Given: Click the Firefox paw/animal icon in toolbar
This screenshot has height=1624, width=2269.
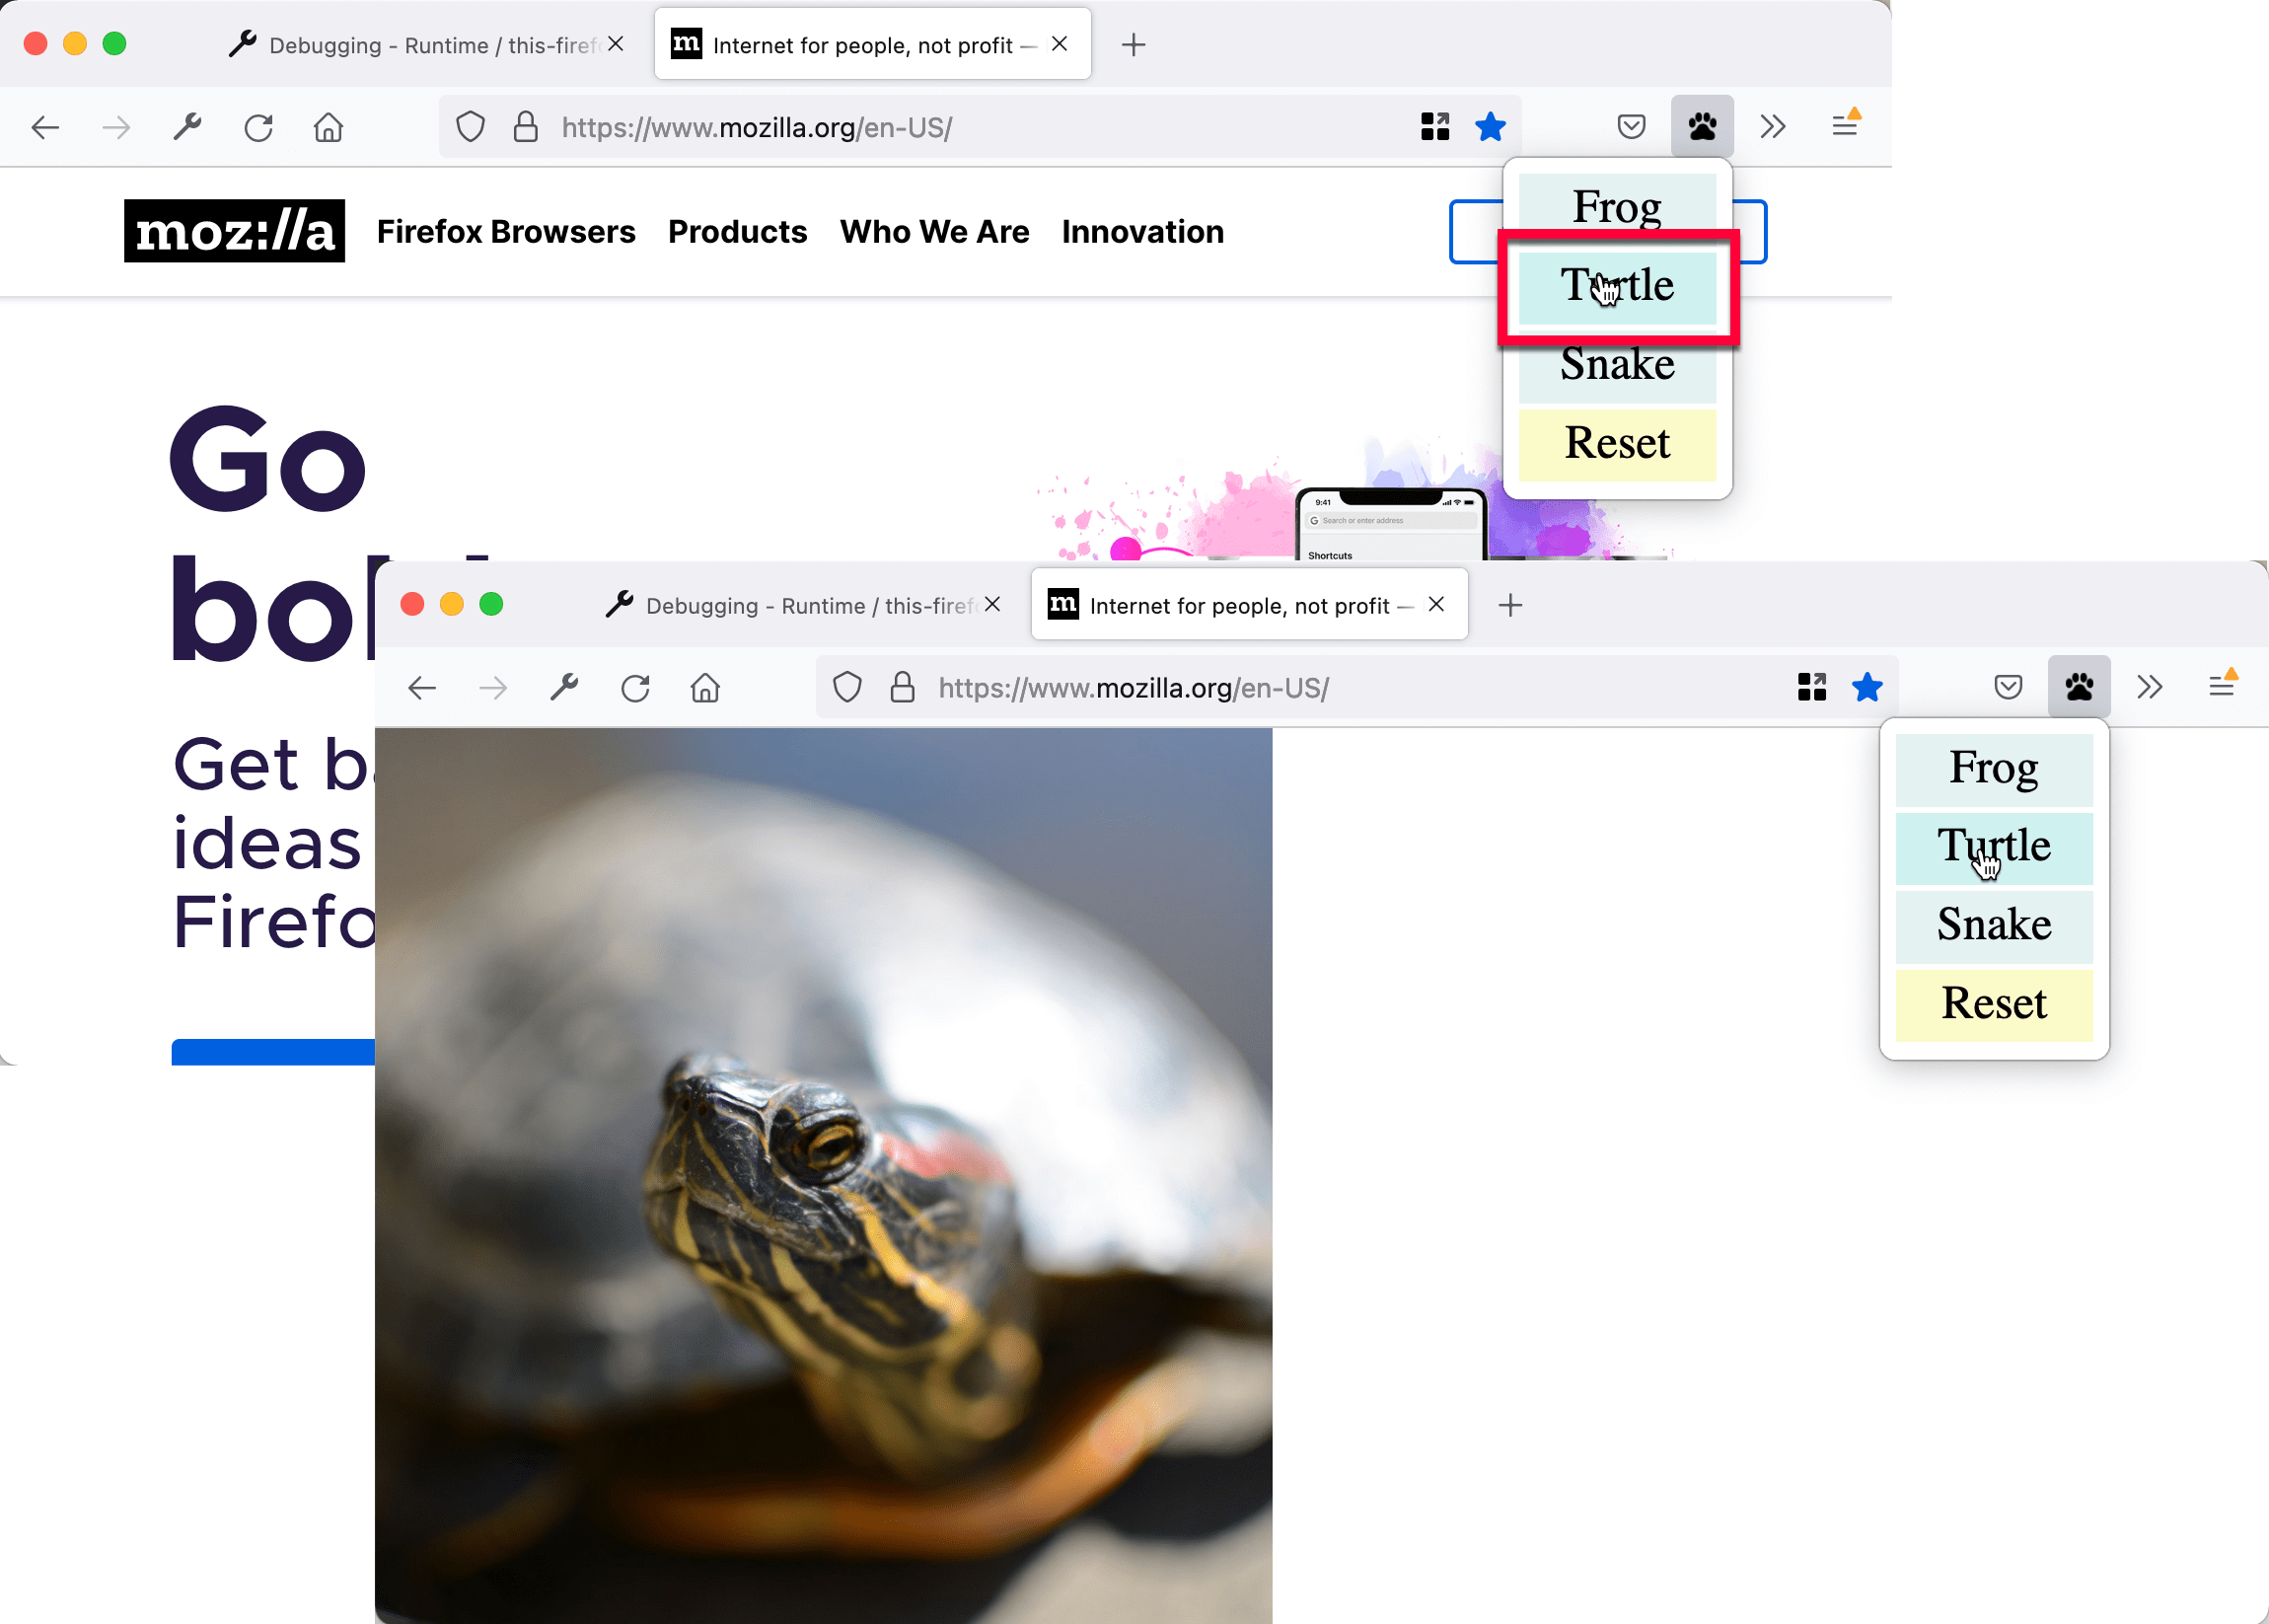Looking at the screenshot, I should (1700, 126).
